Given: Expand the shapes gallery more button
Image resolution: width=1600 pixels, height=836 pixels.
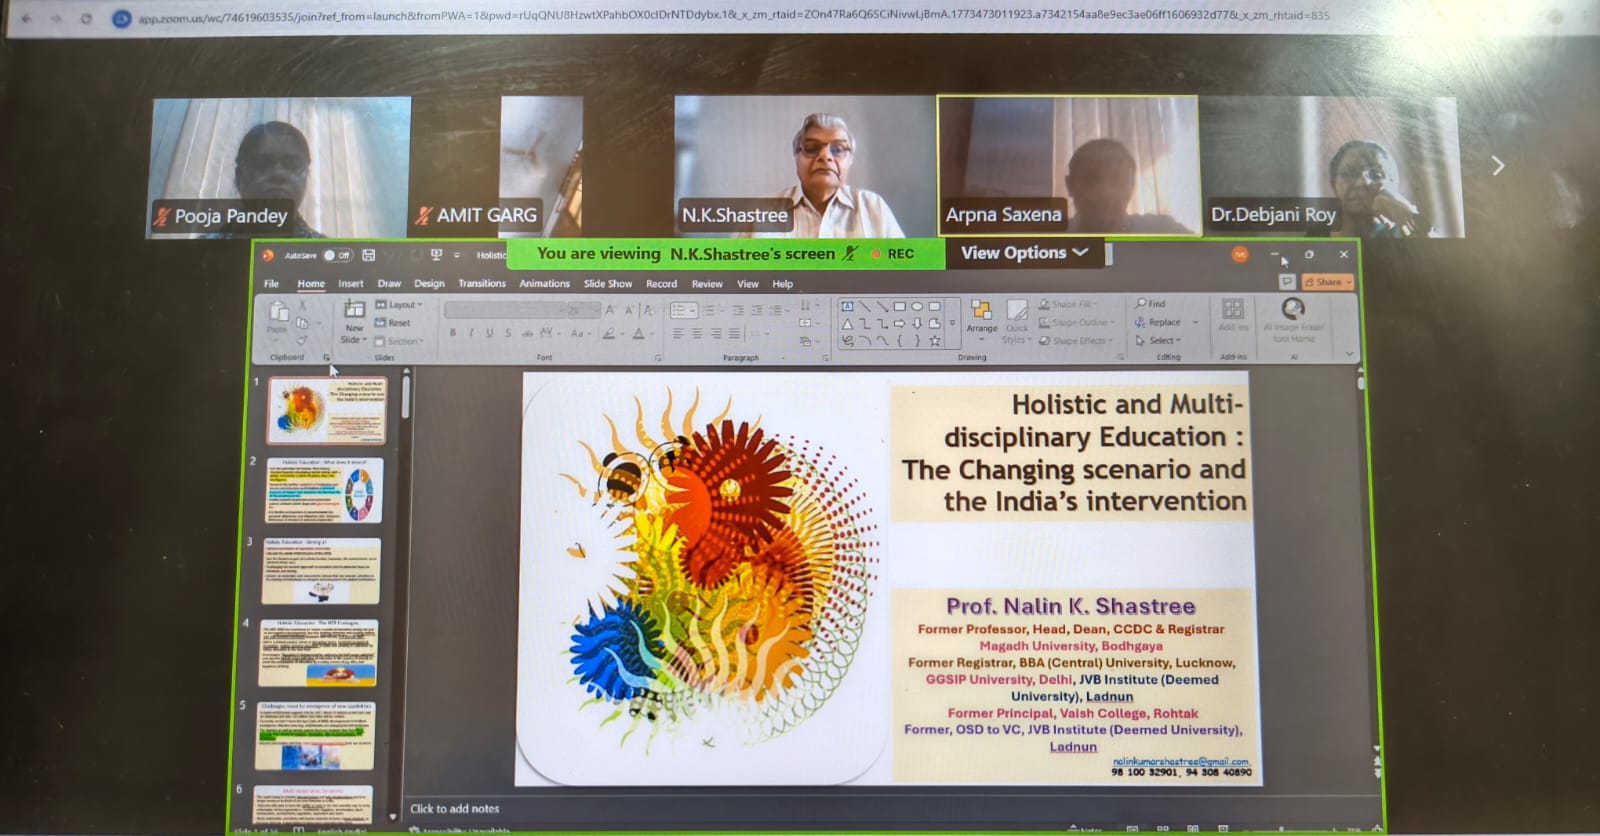Looking at the screenshot, I should click(952, 324).
